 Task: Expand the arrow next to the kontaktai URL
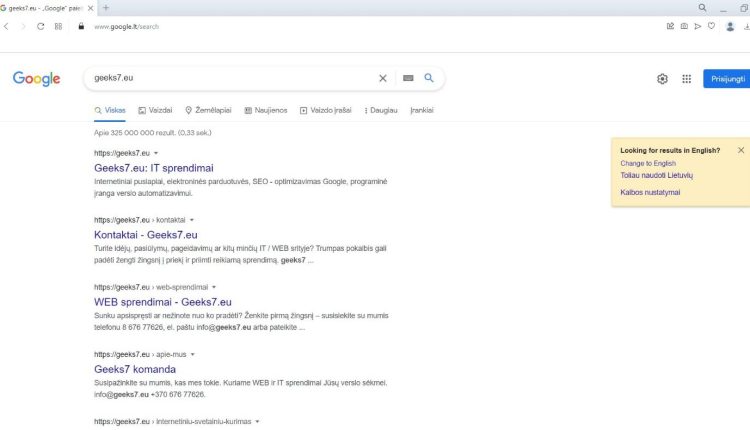191,220
